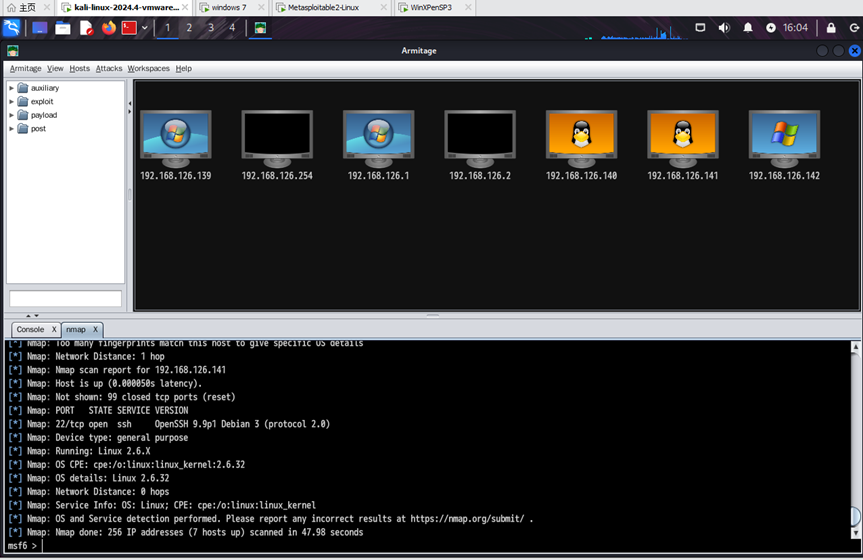Click the payload folder icon
Image resolution: width=863 pixels, height=560 pixels.
(23, 115)
